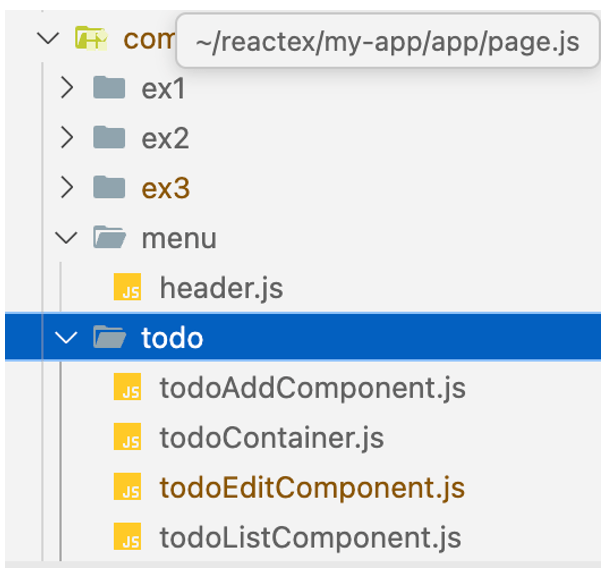Click the JS icon beside header.js
615x574 pixels.
129,289
